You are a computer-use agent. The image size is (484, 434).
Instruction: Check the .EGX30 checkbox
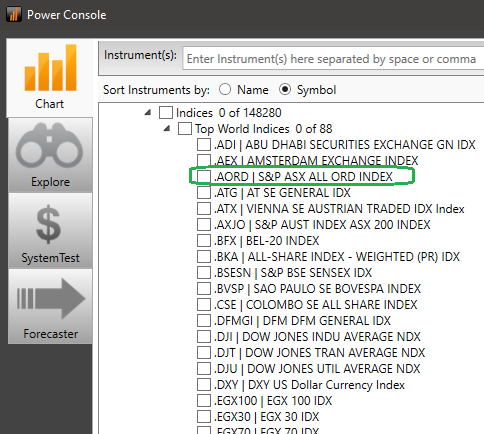(x=204, y=417)
